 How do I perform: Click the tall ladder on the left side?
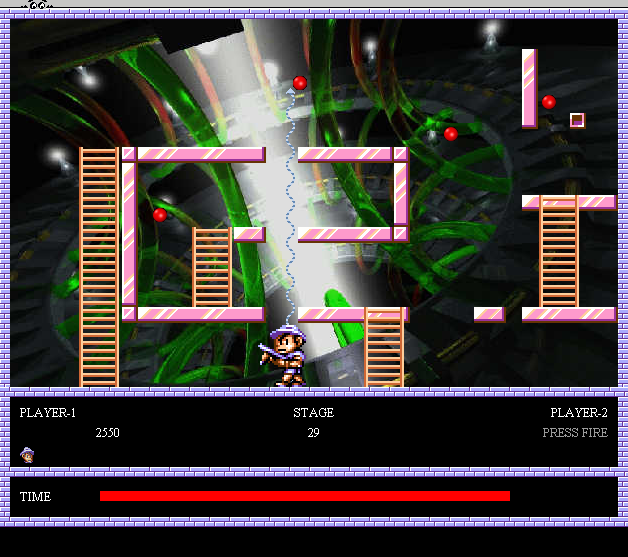coord(99,267)
